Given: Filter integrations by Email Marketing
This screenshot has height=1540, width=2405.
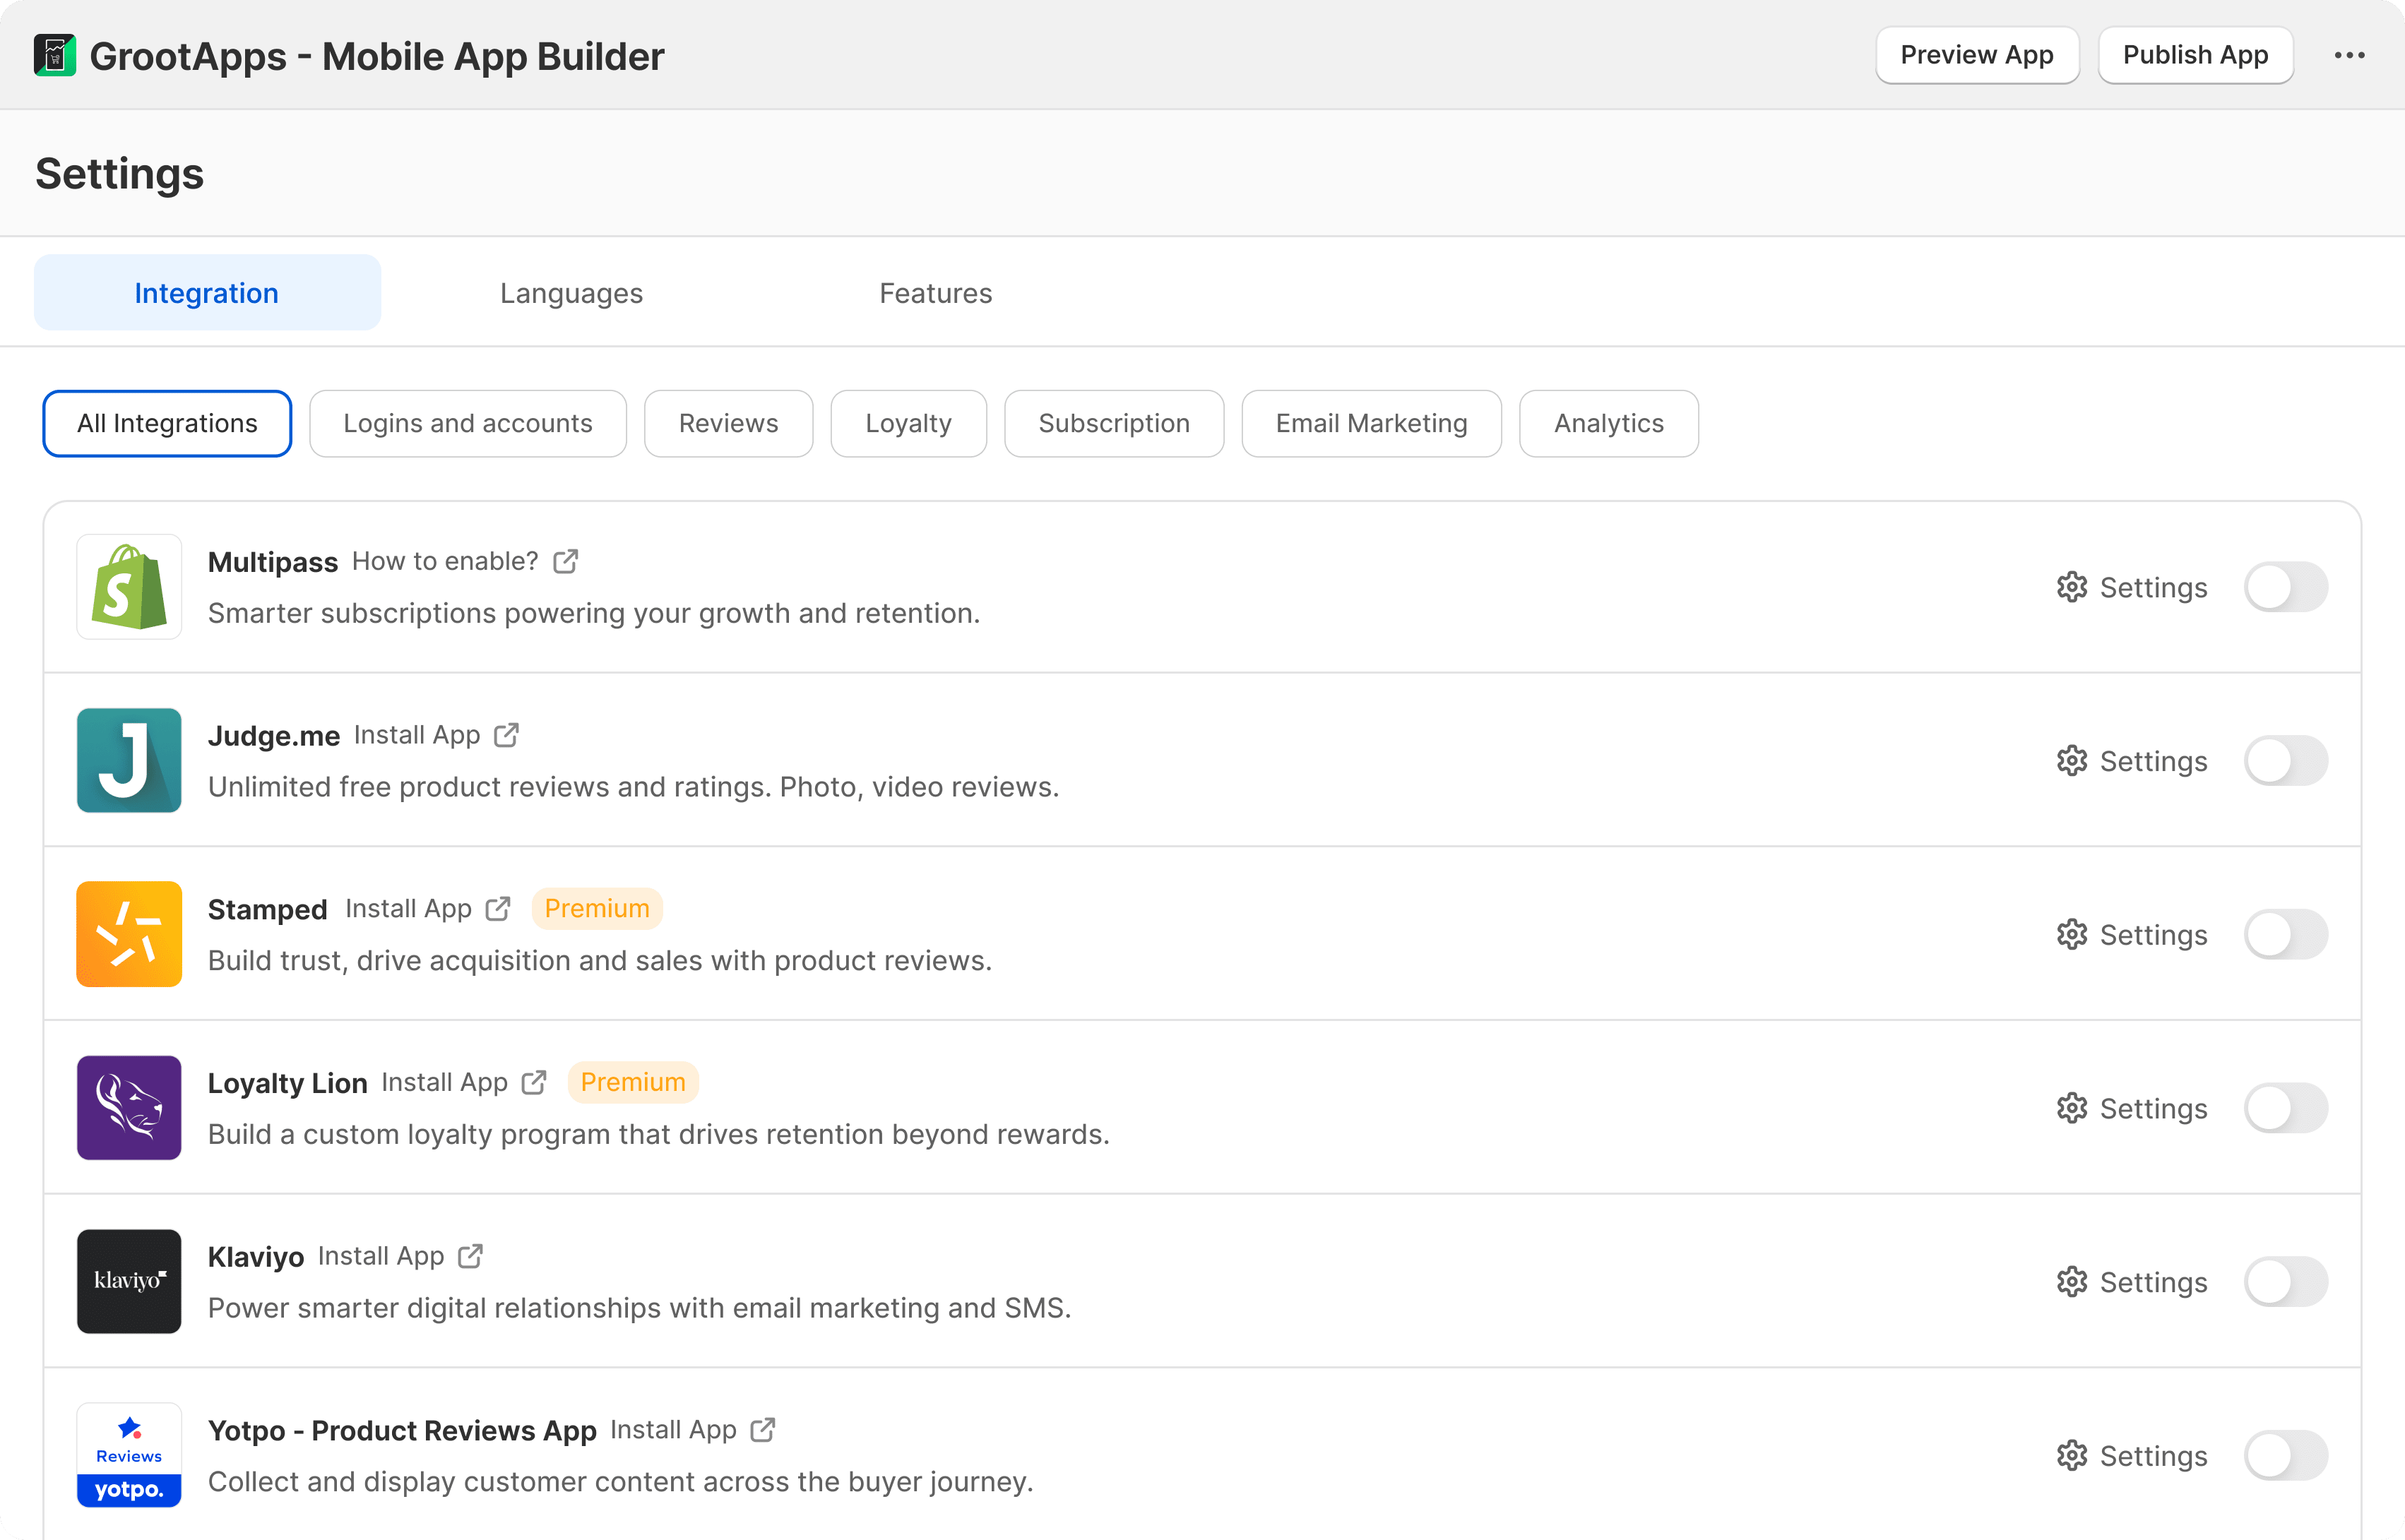Looking at the screenshot, I should coord(1372,423).
